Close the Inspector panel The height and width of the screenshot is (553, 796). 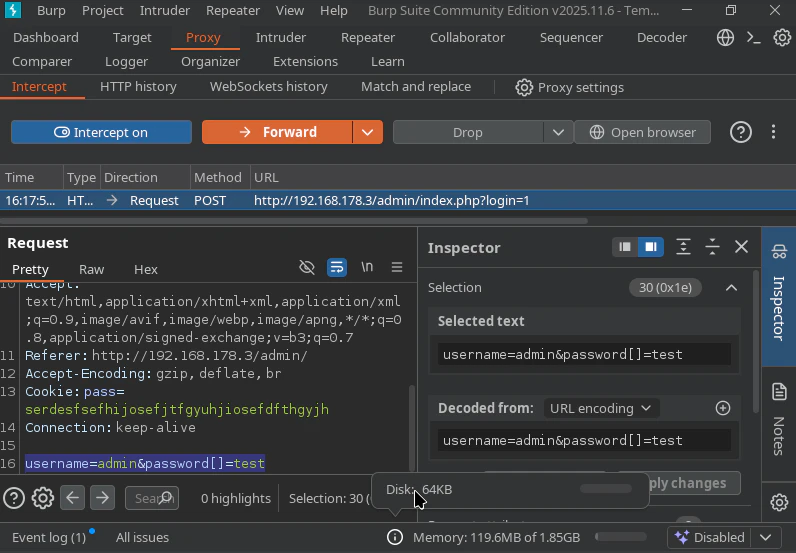coord(741,247)
